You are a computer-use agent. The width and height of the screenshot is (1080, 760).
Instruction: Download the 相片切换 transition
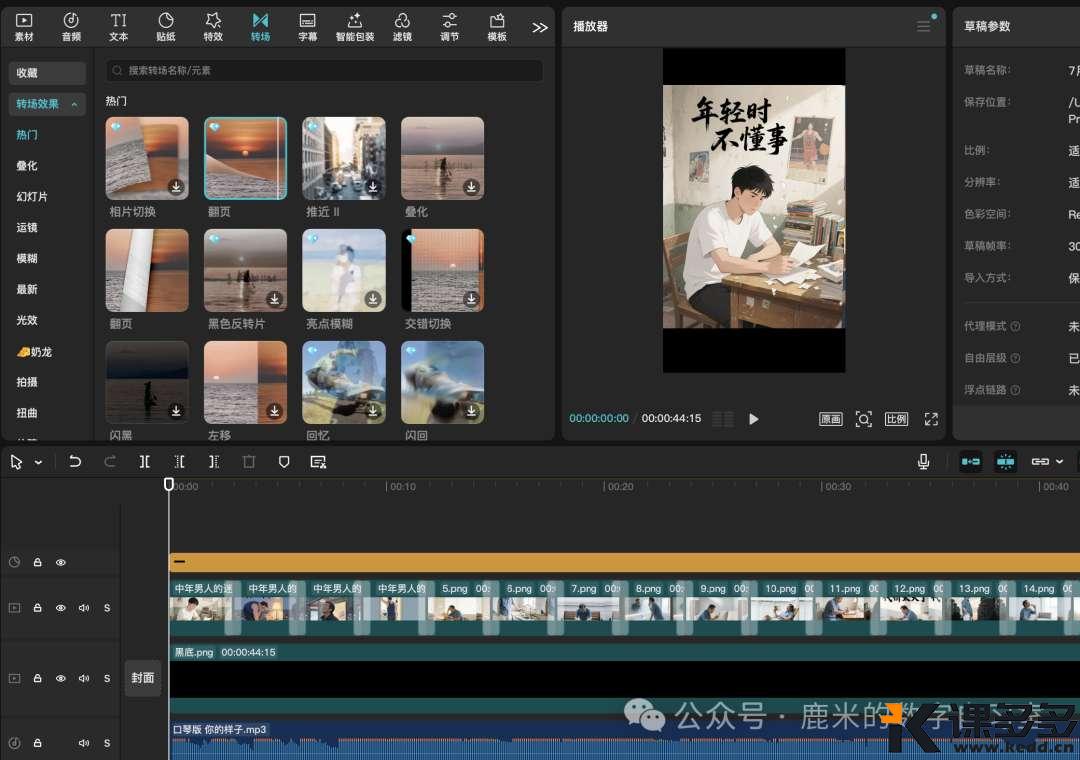[176, 187]
